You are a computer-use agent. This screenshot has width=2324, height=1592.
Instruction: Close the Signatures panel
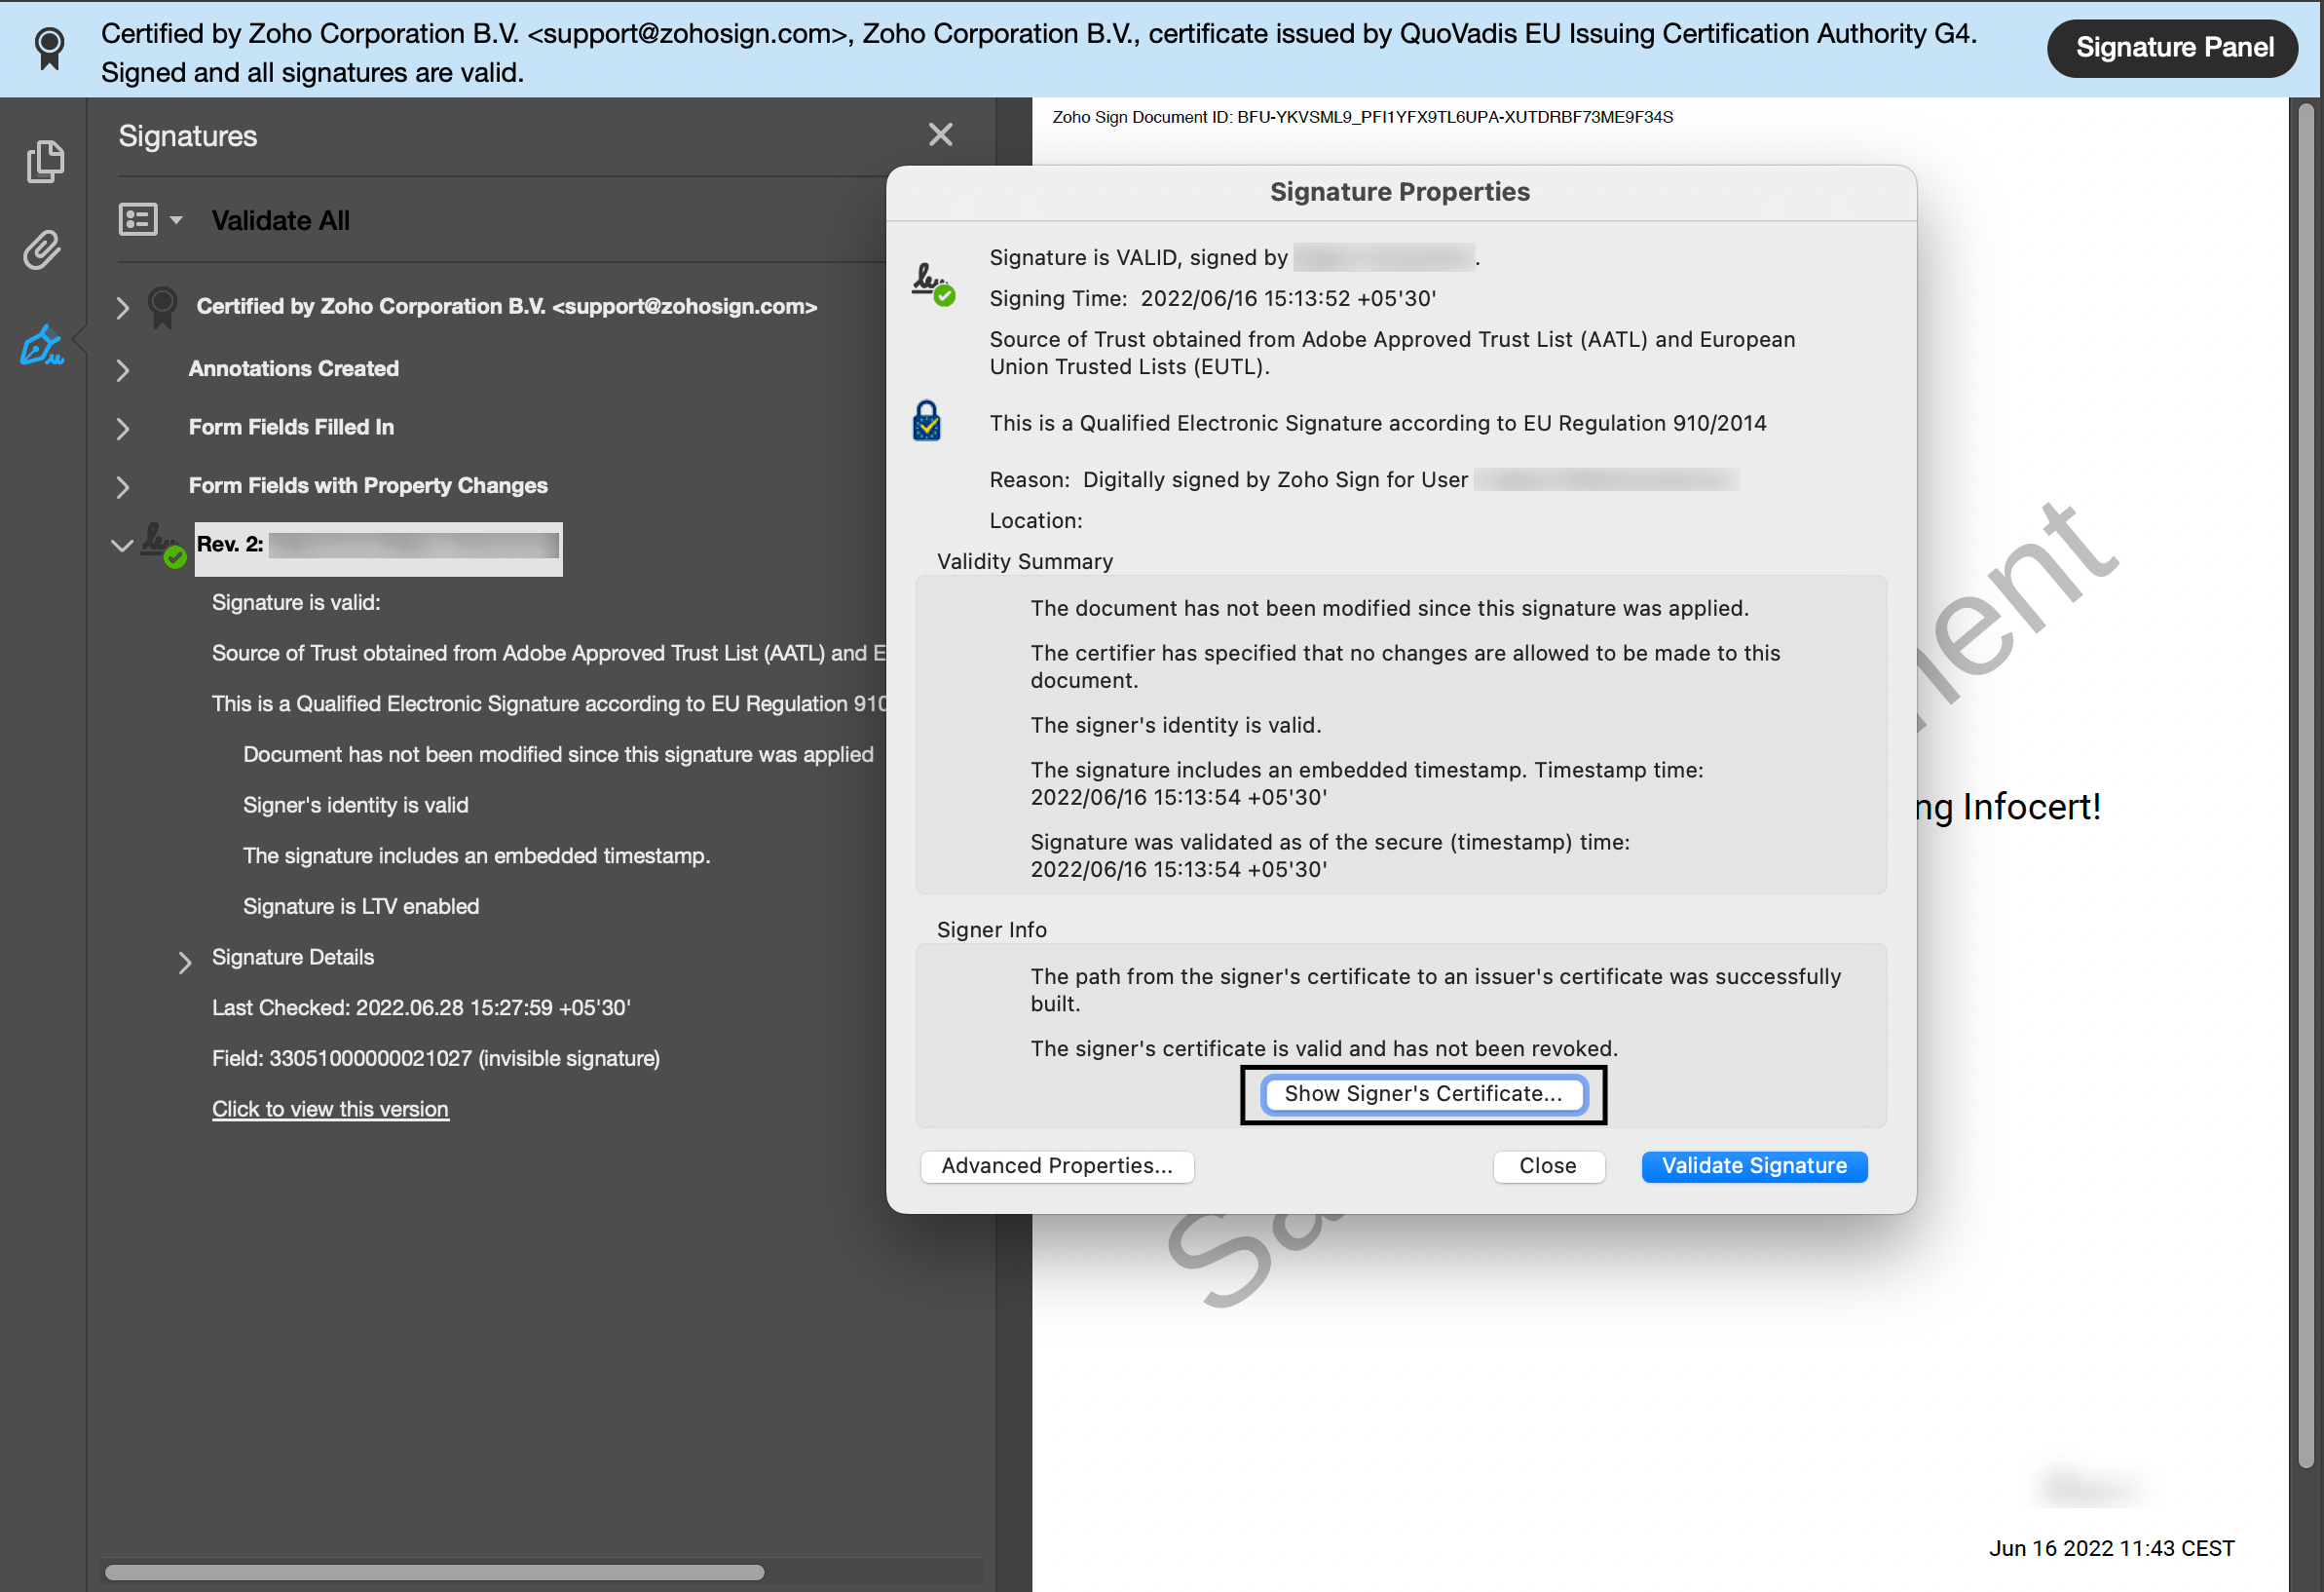coord(940,134)
